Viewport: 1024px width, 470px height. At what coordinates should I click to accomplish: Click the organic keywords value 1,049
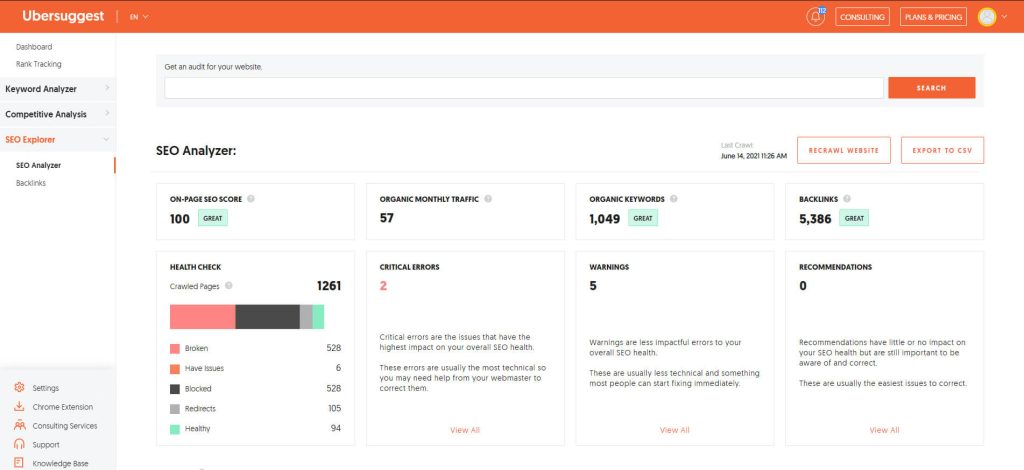(x=605, y=219)
